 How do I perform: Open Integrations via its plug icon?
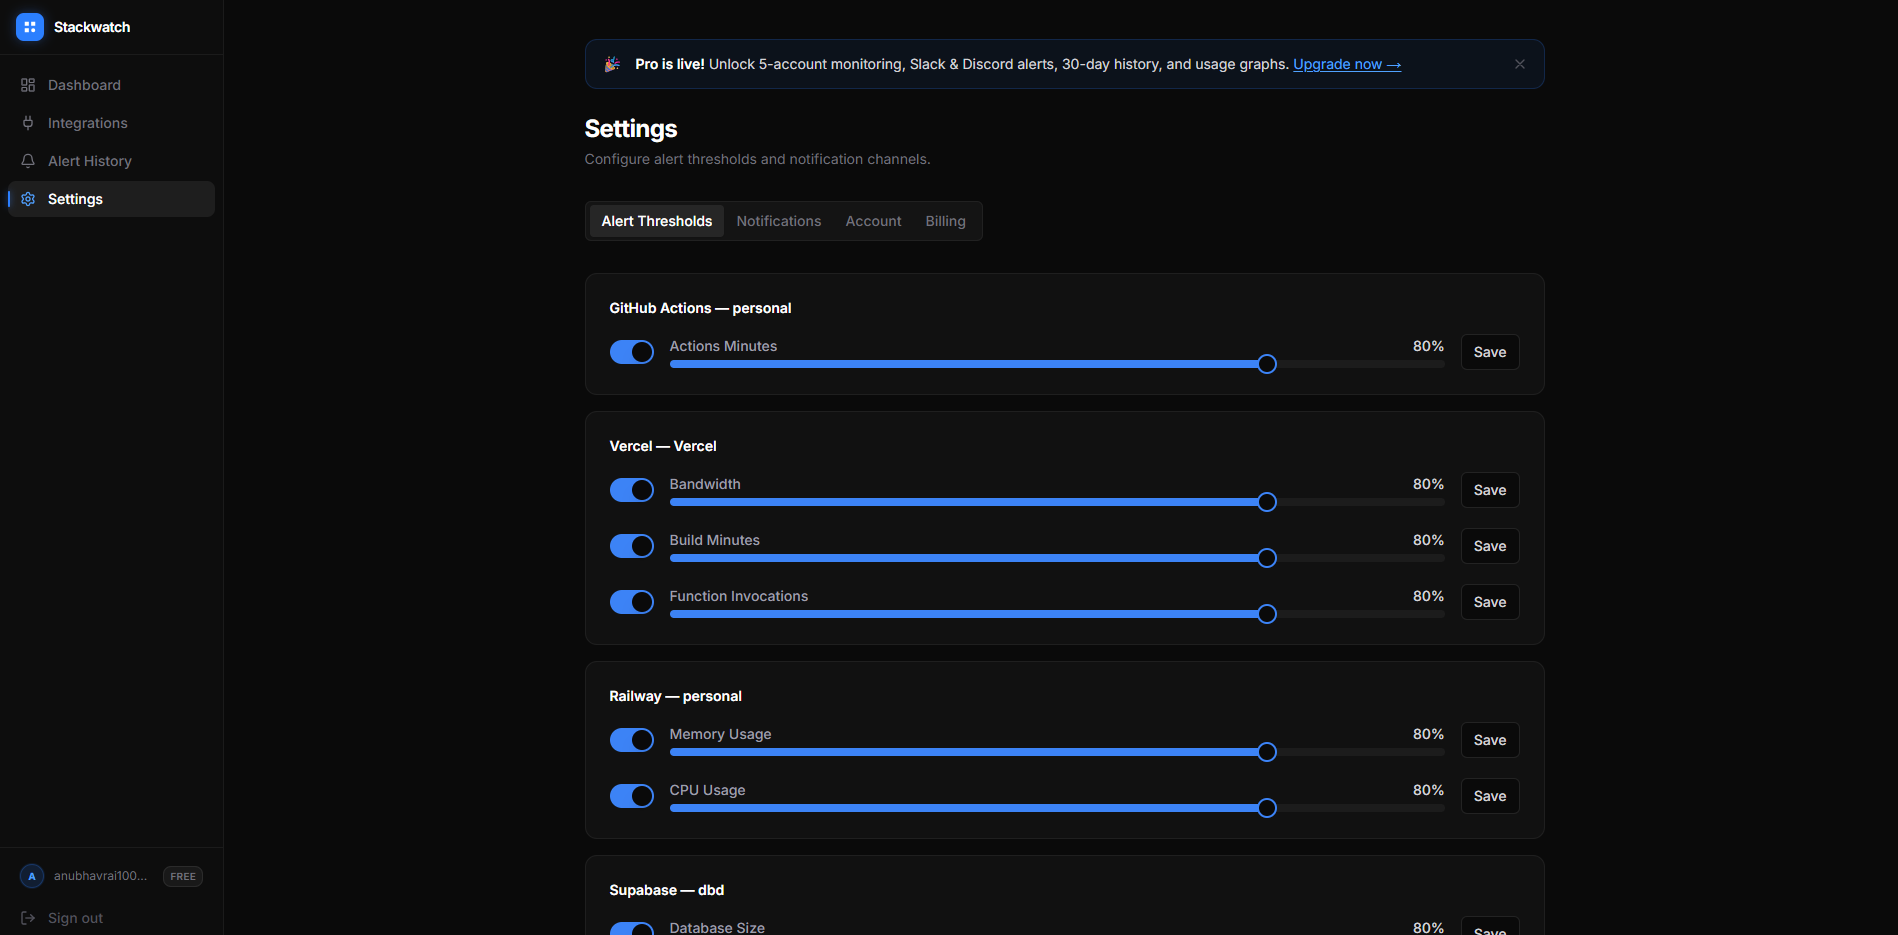[x=28, y=123]
